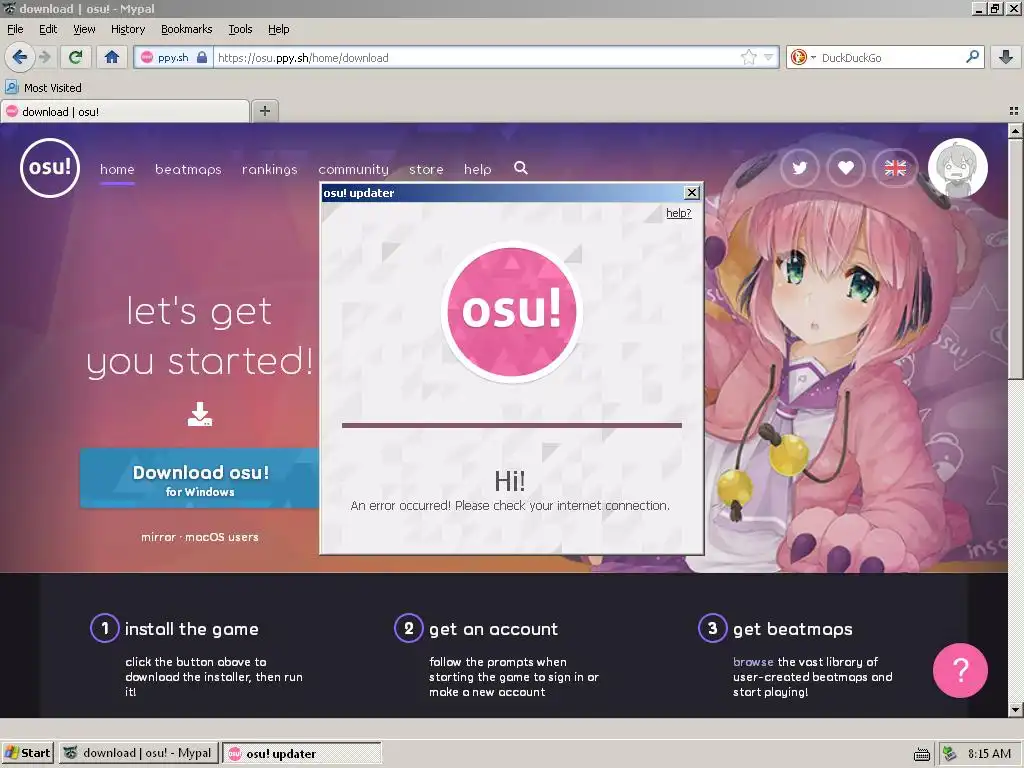This screenshot has width=1024, height=768.
Task: Open the File menu
Action: [15, 29]
